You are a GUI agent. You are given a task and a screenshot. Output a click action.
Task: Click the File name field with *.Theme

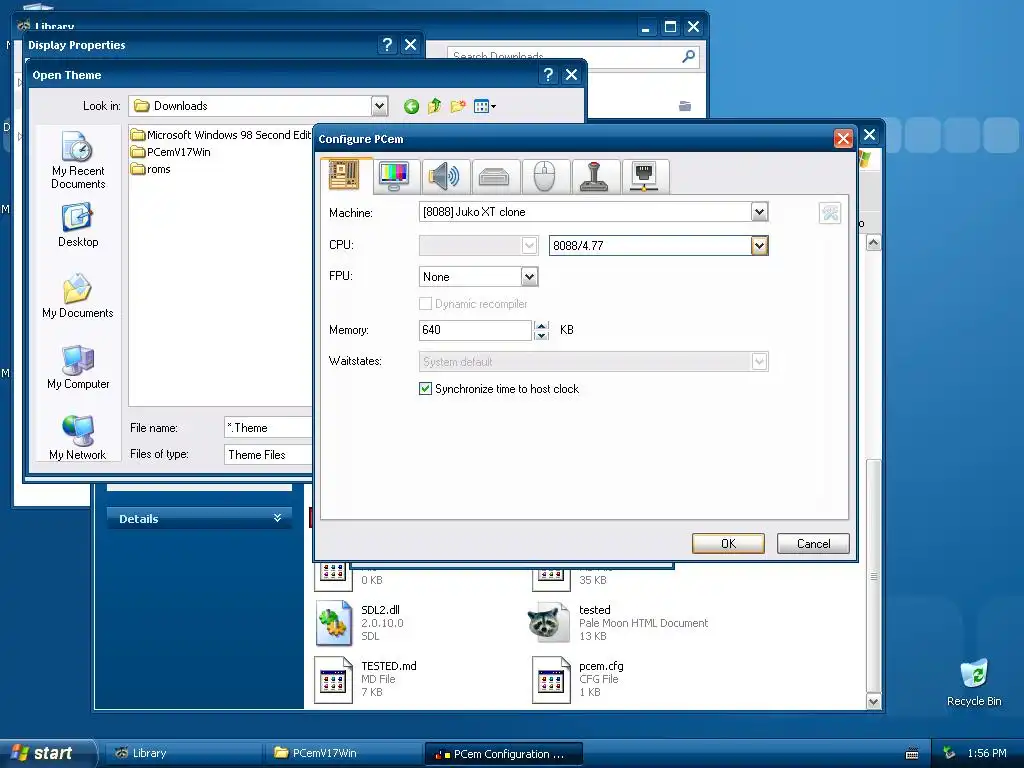(268, 428)
